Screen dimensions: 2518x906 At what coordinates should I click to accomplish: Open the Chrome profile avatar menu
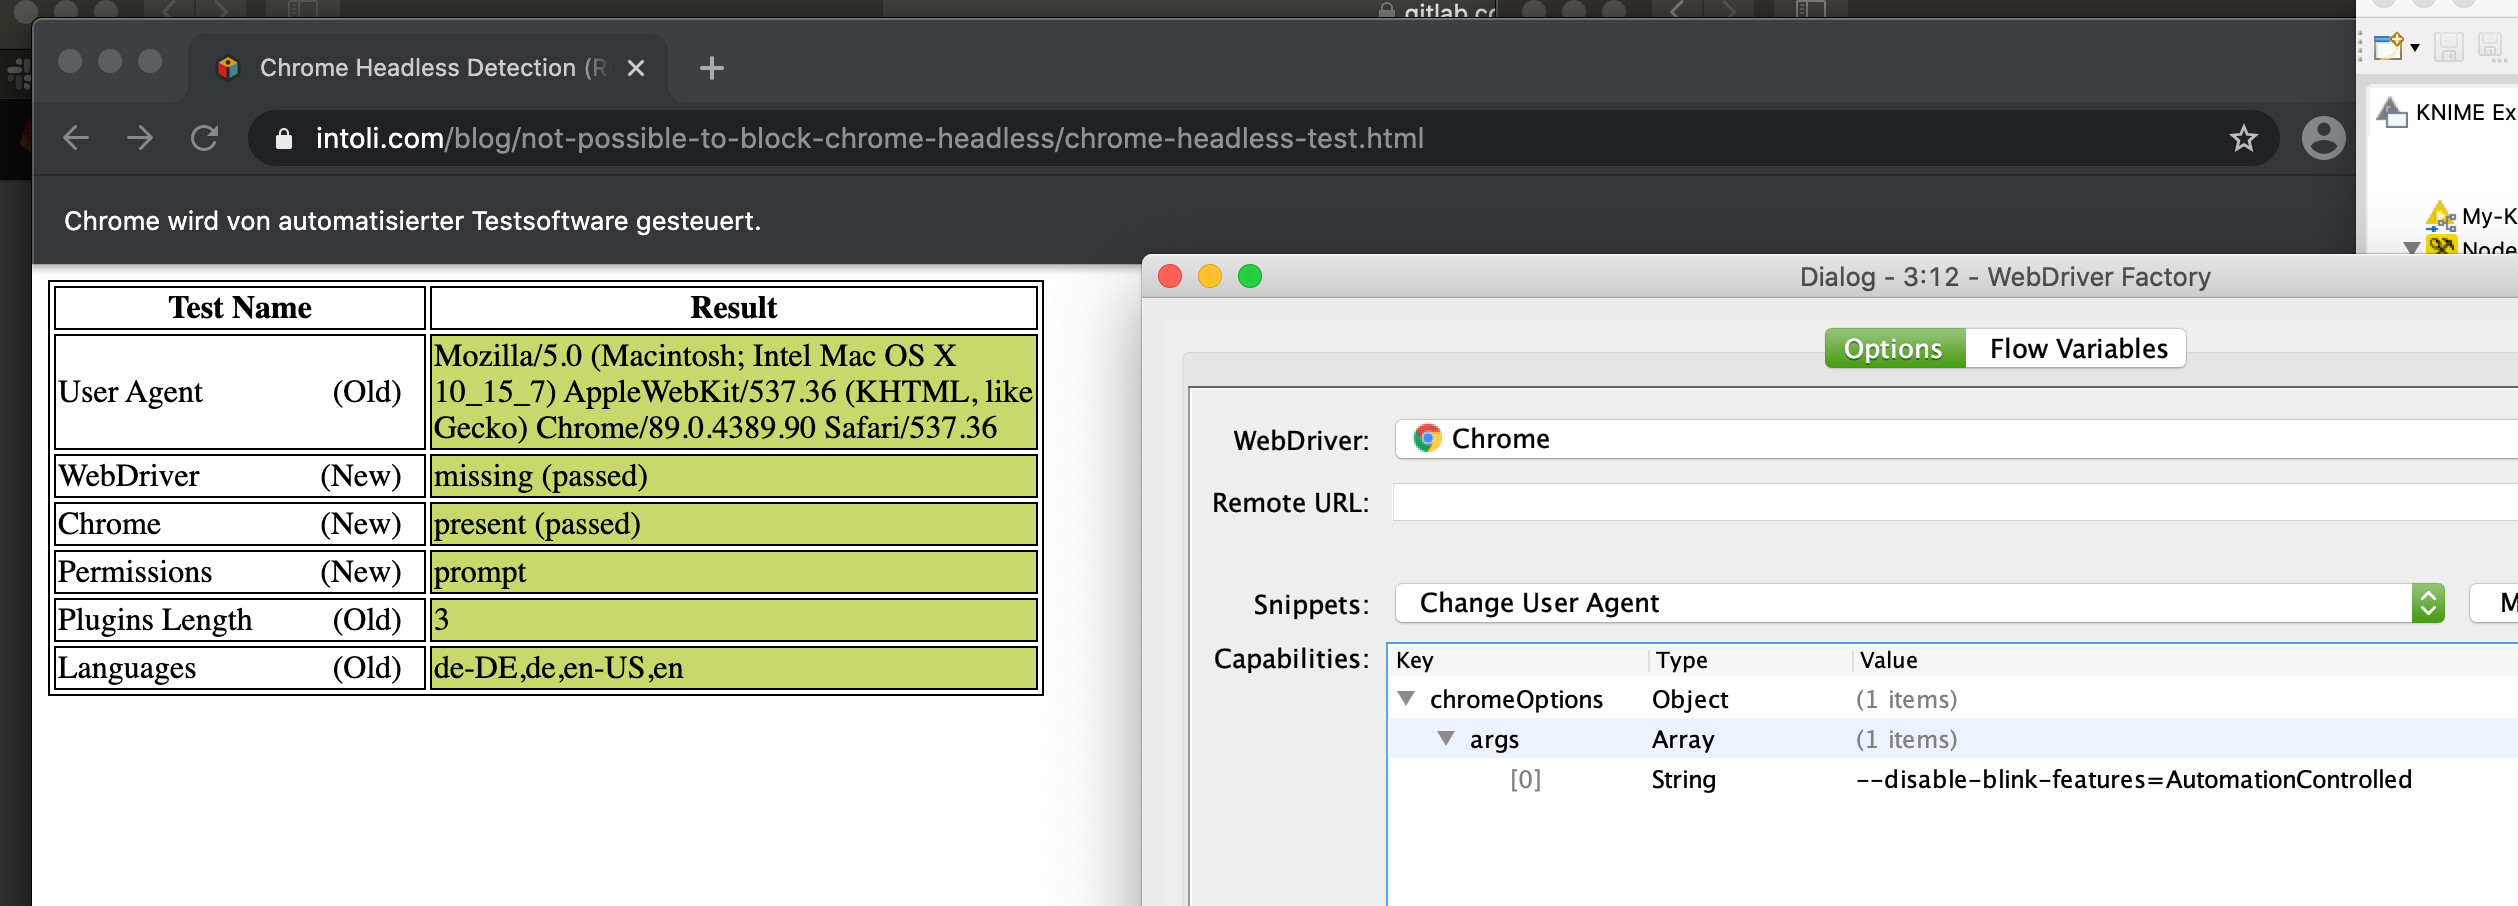(x=2322, y=138)
